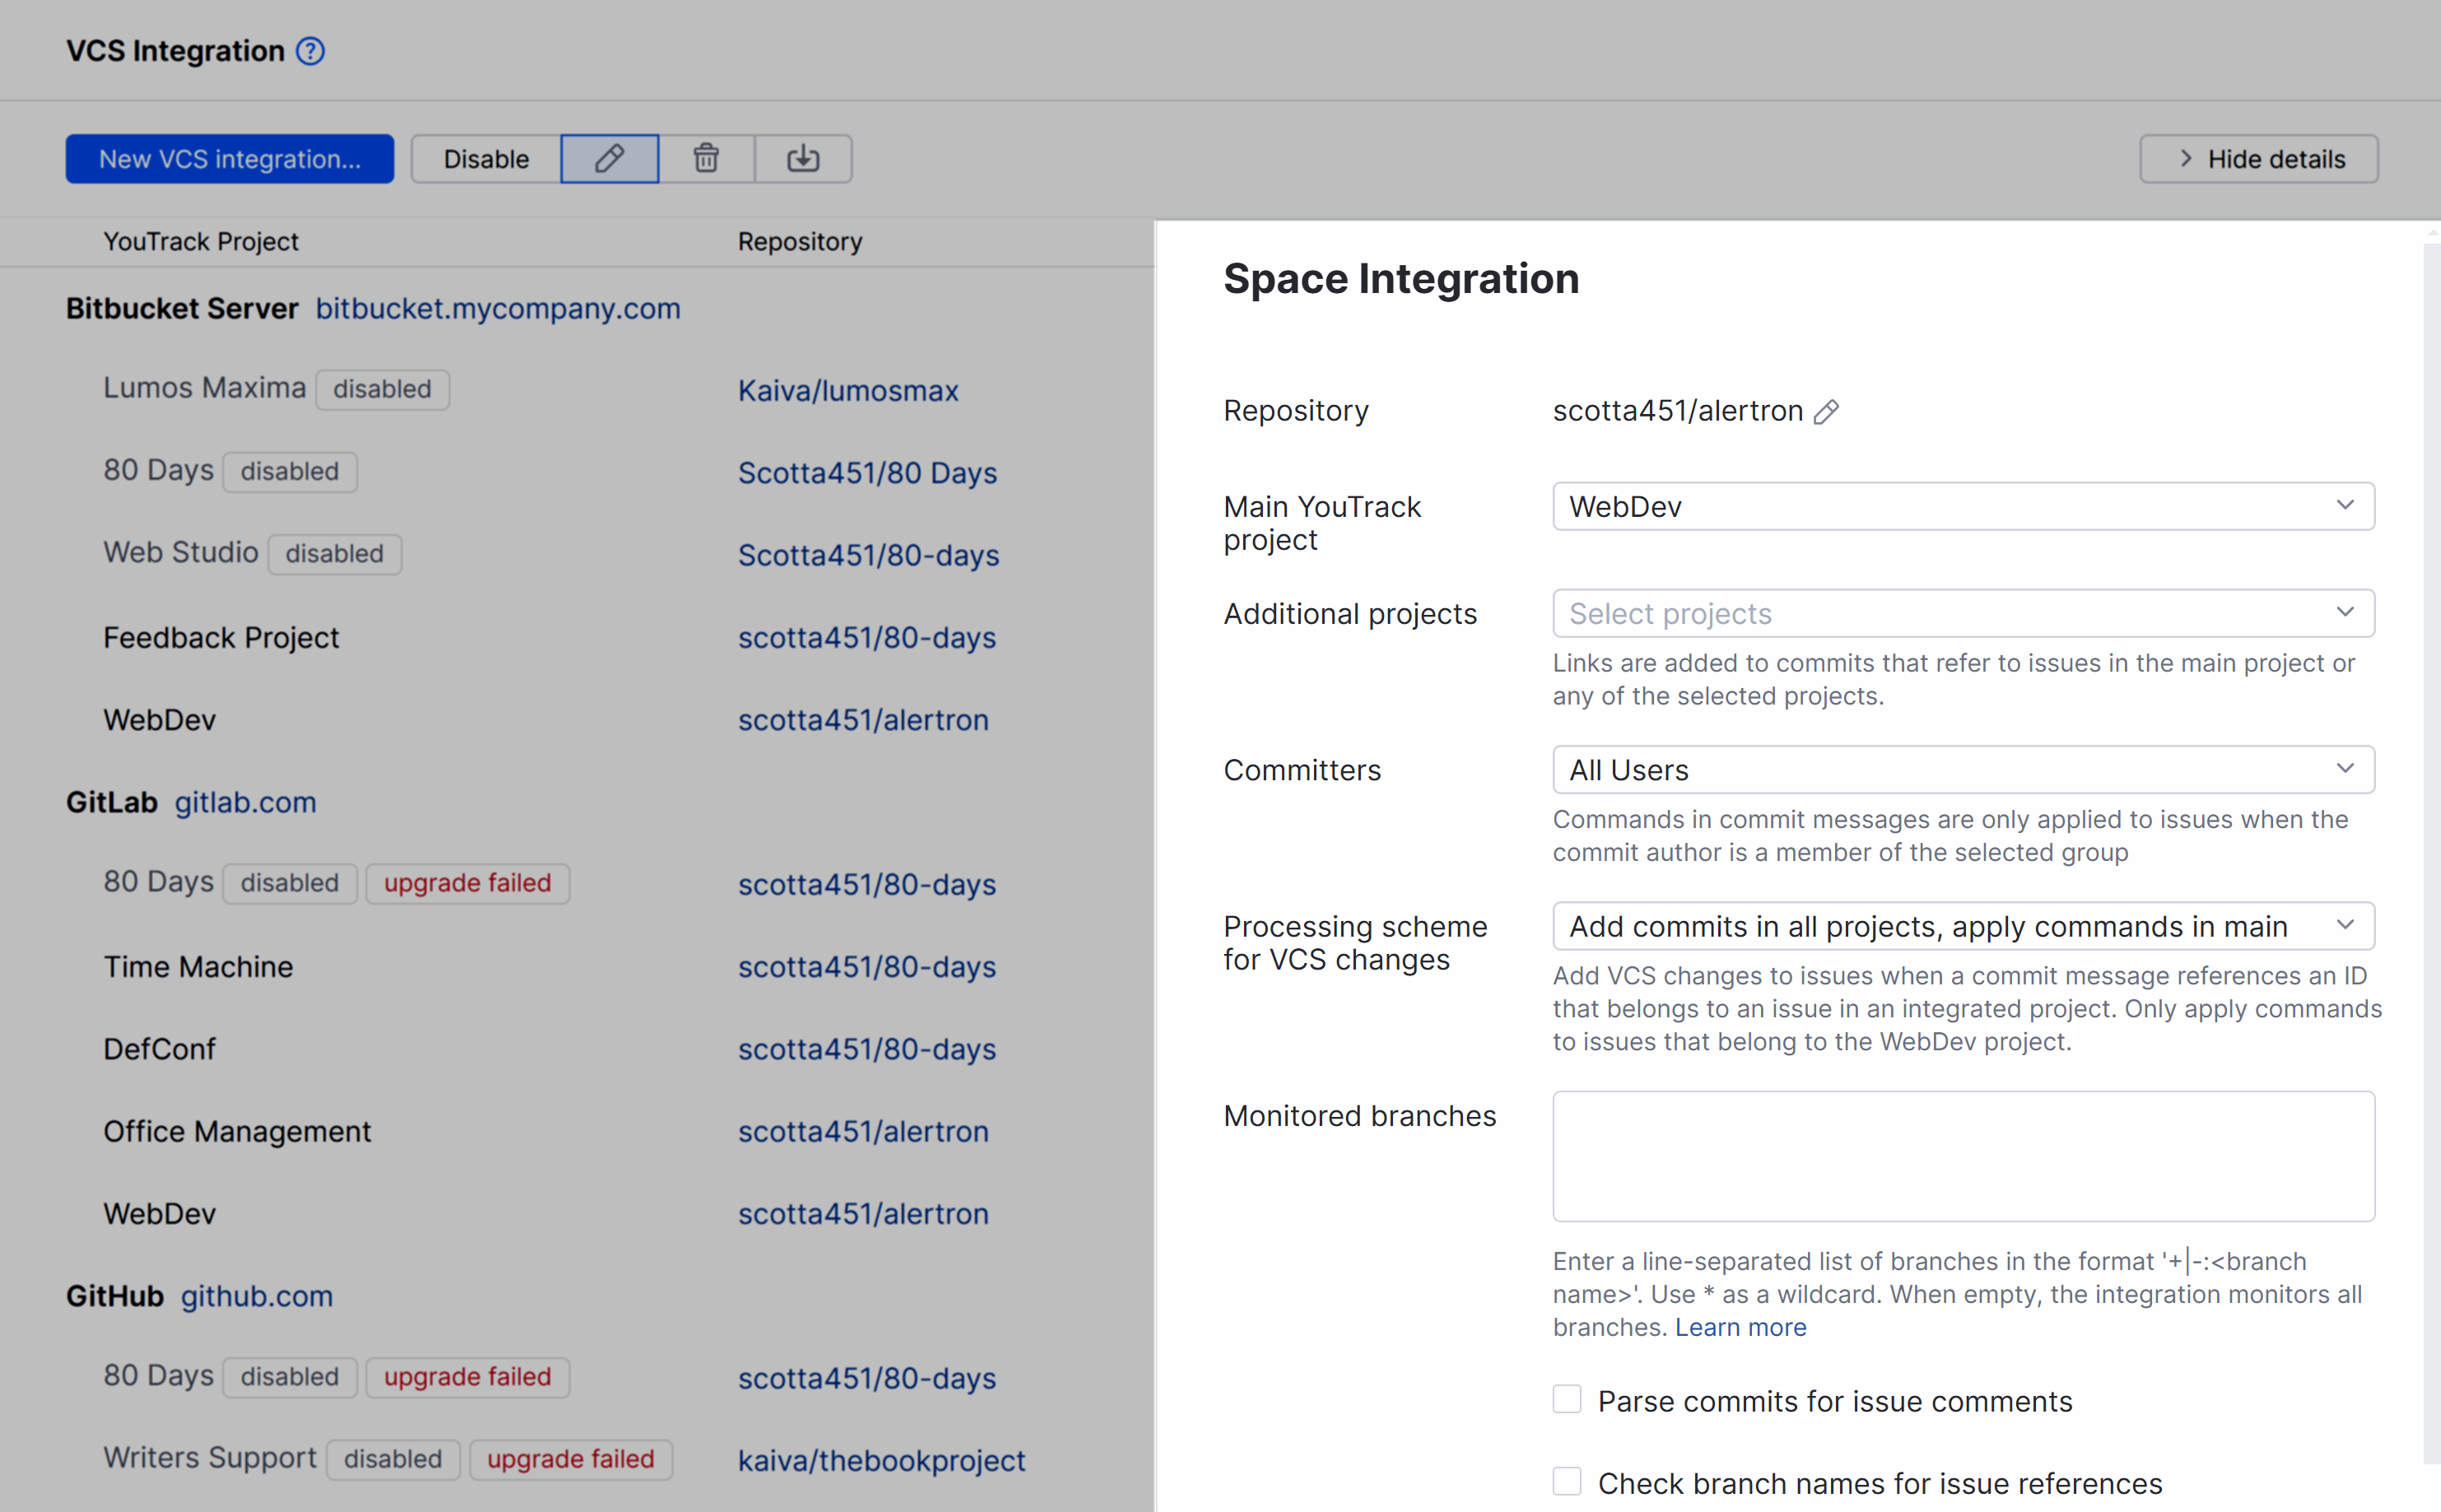This screenshot has width=2441, height=1512.
Task: Open kaiva/thebookproject repository link
Action: pos(881,1461)
